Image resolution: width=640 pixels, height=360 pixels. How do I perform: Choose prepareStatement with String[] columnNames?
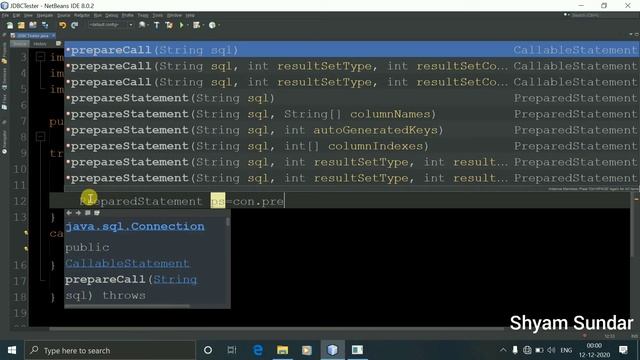tap(352, 114)
